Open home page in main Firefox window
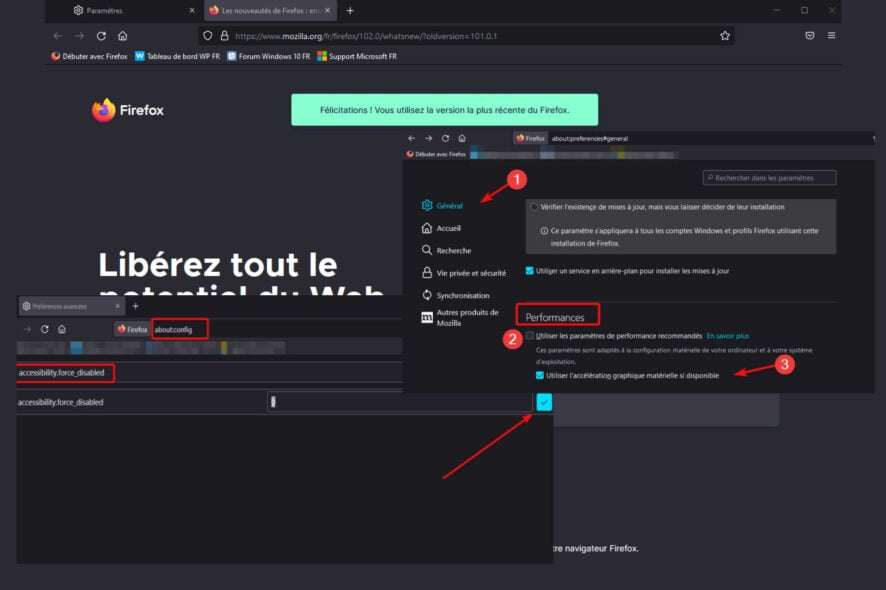The height and width of the screenshot is (590, 886). click(x=123, y=36)
